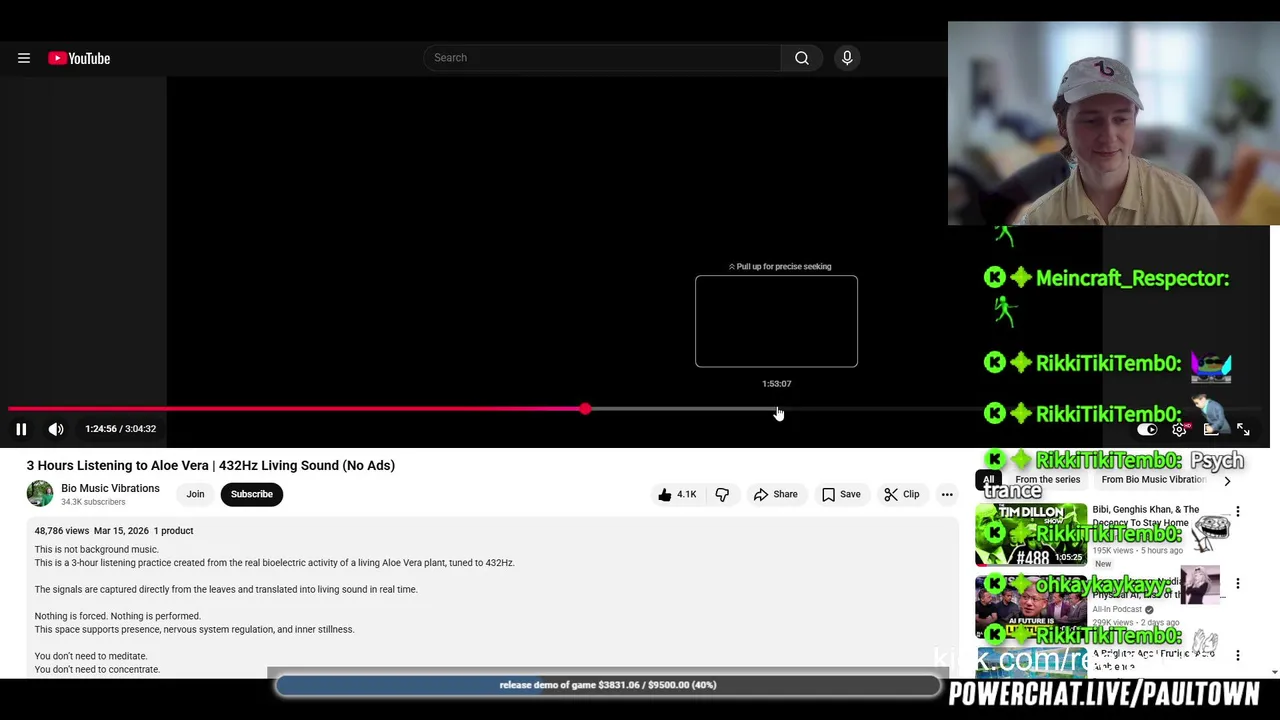Create a Clip of the video
The width and height of the screenshot is (1280, 720).
[x=902, y=494]
